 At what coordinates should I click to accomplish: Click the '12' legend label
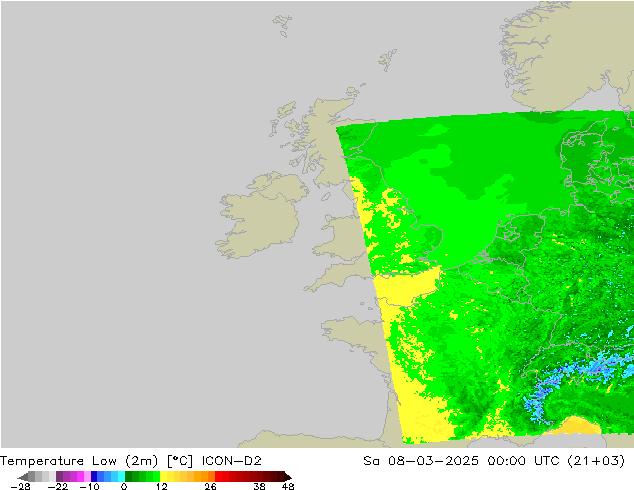[x=162, y=486]
